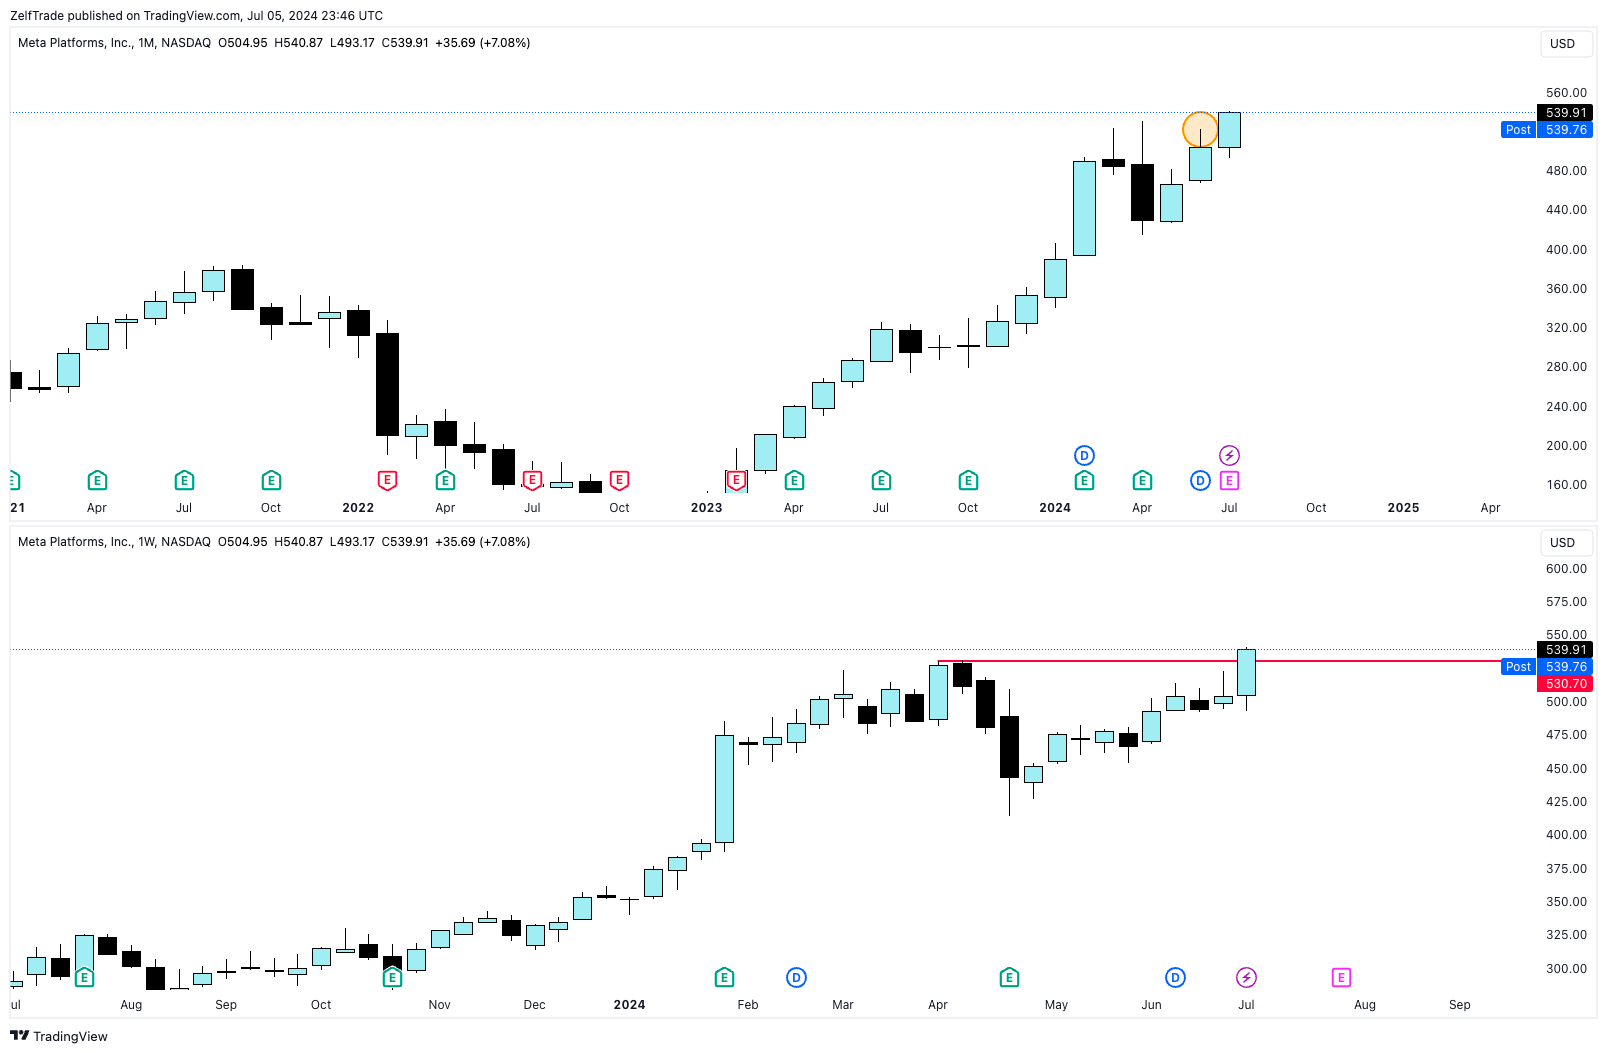Open the USD currency selector on weekly chart
This screenshot has width=1607, height=1053.
pyautogui.click(x=1562, y=543)
